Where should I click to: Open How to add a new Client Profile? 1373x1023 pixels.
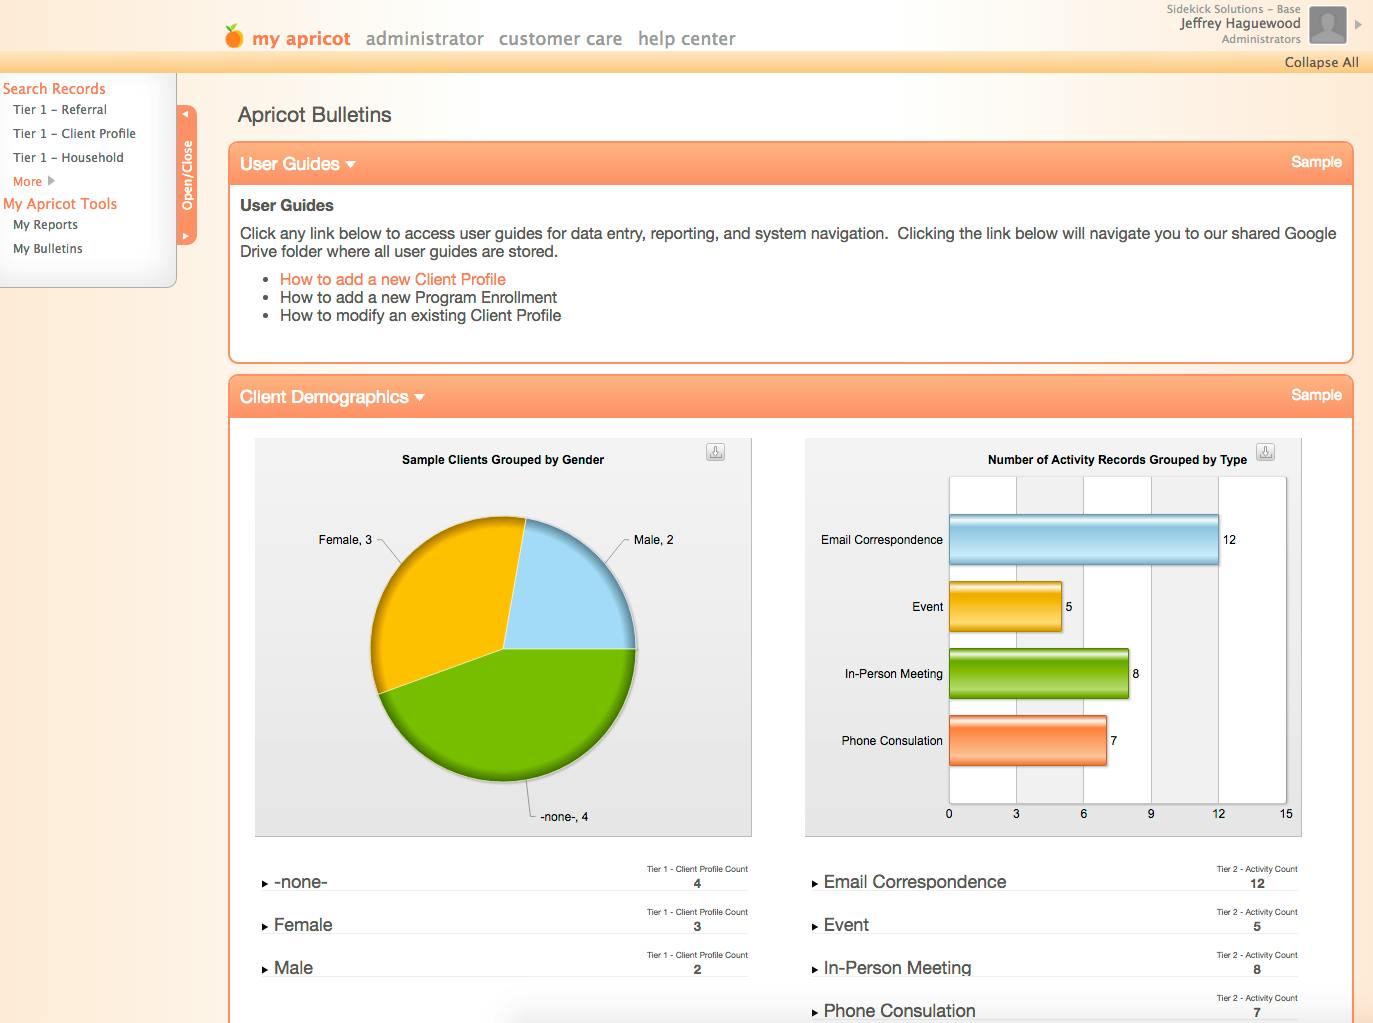pyautogui.click(x=392, y=279)
